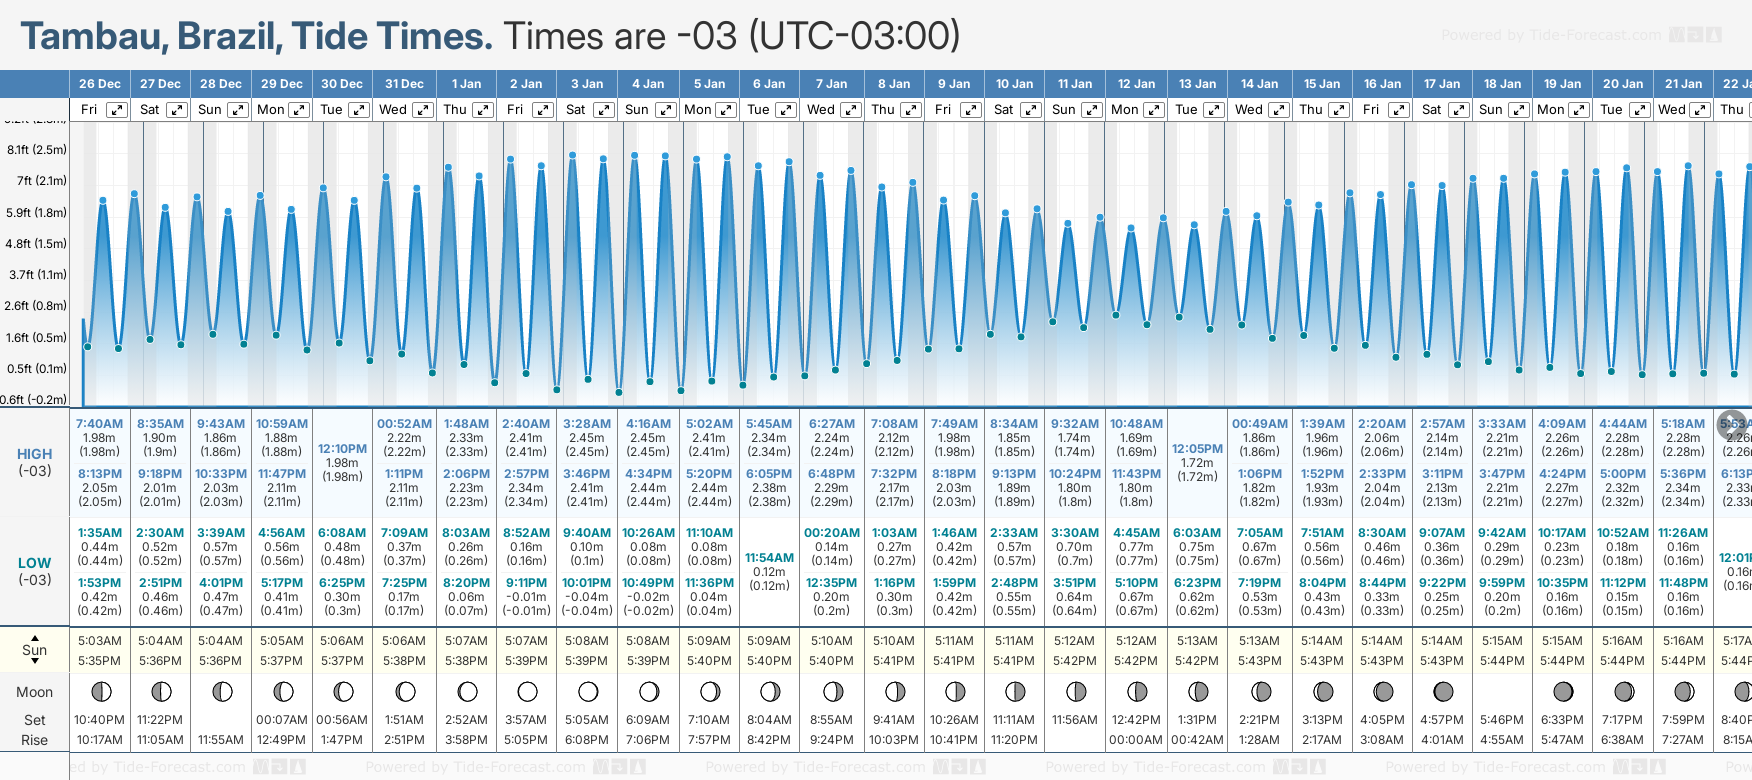
Task: Click the expand icon beside Mon 5 Jan
Action: point(727,110)
